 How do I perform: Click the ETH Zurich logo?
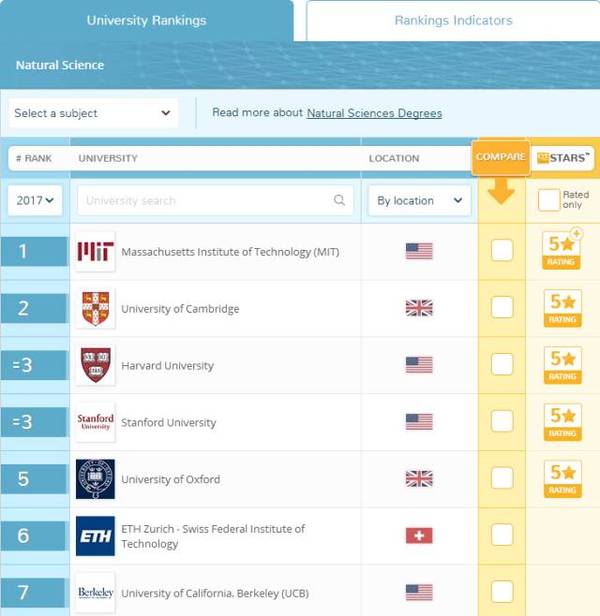[95, 536]
